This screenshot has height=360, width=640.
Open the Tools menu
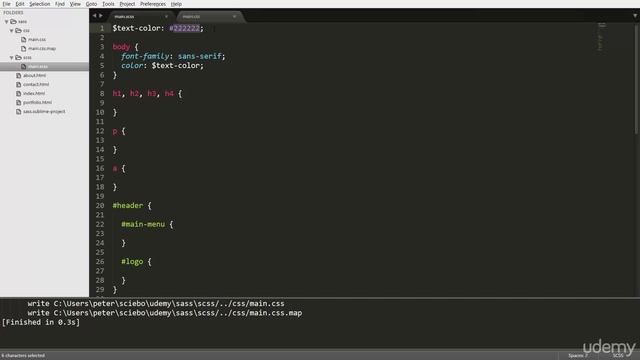point(108,4)
